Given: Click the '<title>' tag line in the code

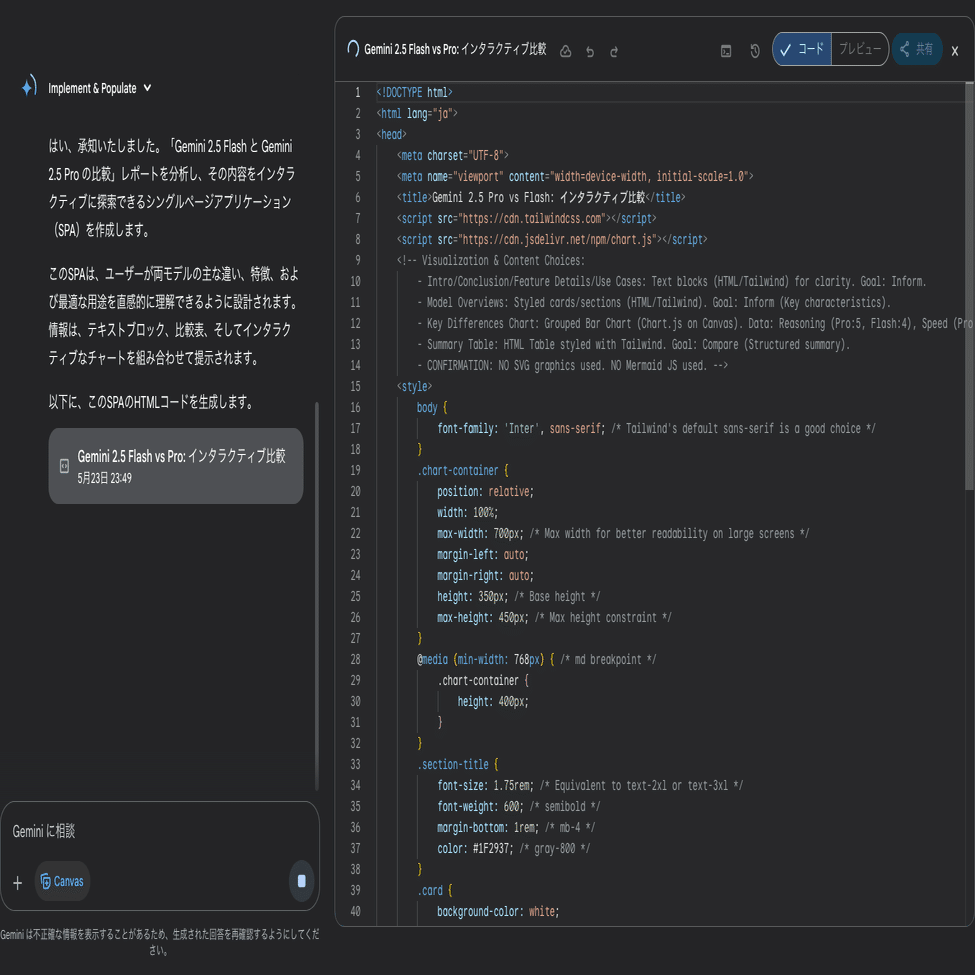Looking at the screenshot, I should (541, 198).
